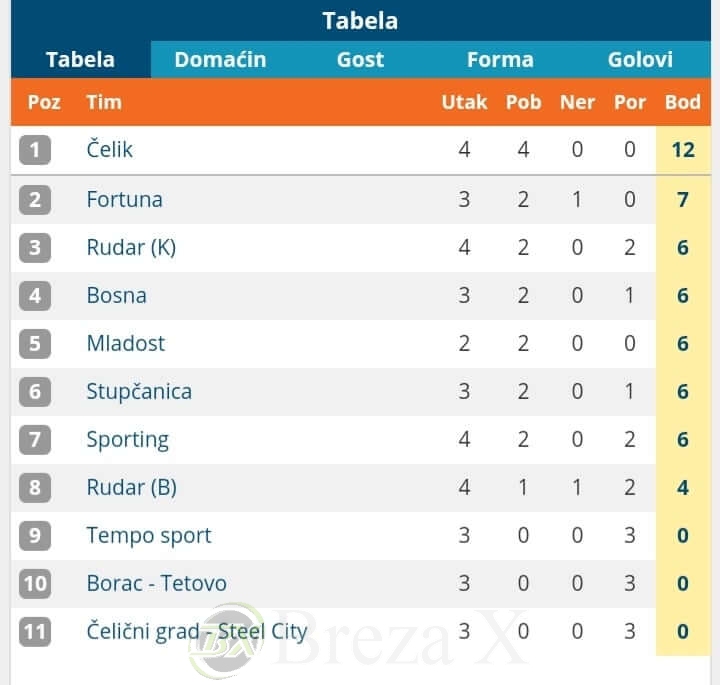Open the Borac - Tetovo team page
Image resolution: width=720 pixels, height=685 pixels.
coord(156,583)
